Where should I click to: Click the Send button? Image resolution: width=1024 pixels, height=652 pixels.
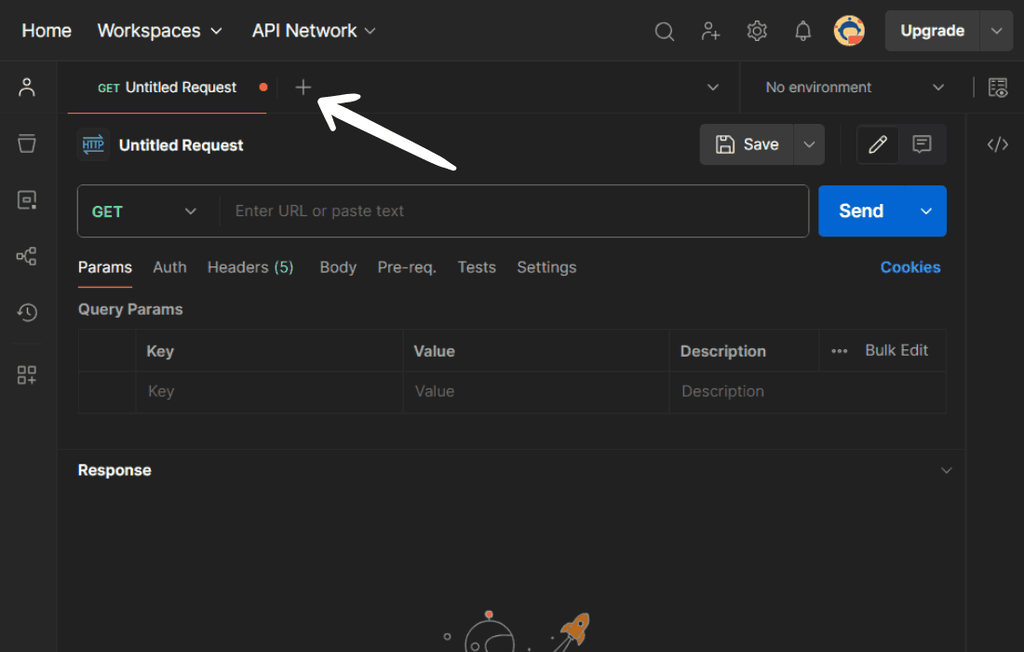[862, 211]
